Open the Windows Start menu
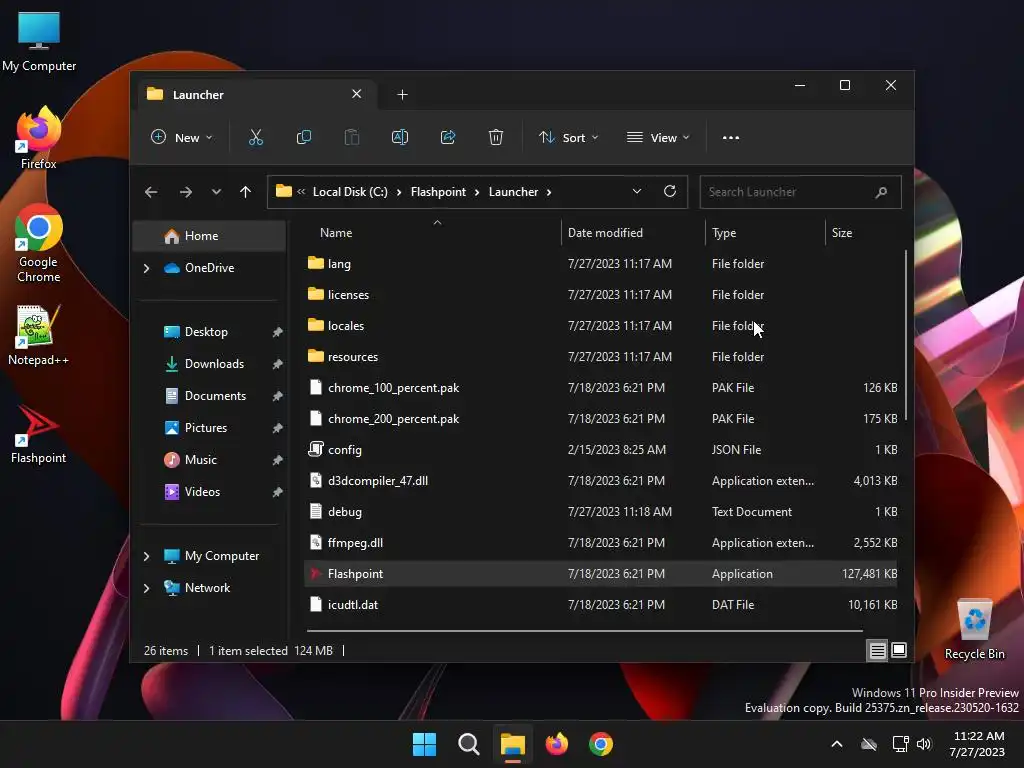 click(424, 744)
